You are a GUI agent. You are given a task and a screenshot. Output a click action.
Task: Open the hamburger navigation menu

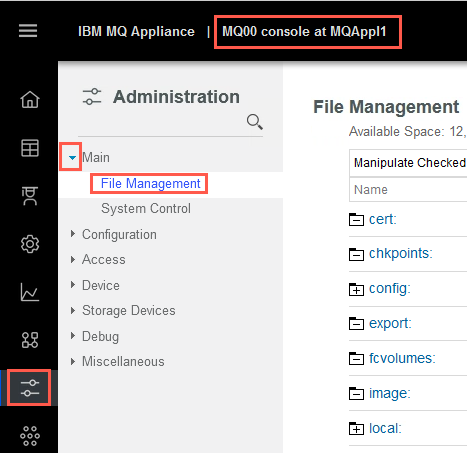28,31
